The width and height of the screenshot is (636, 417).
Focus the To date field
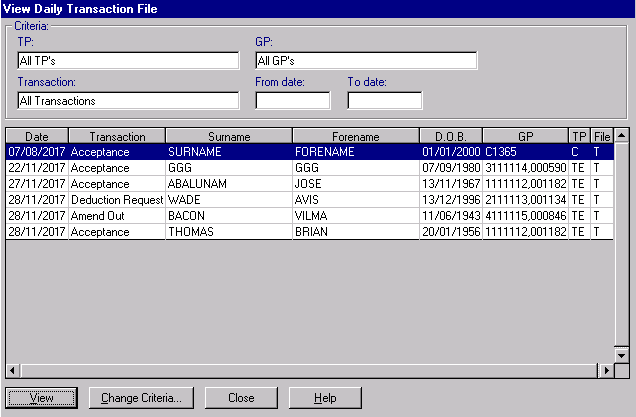[384, 100]
